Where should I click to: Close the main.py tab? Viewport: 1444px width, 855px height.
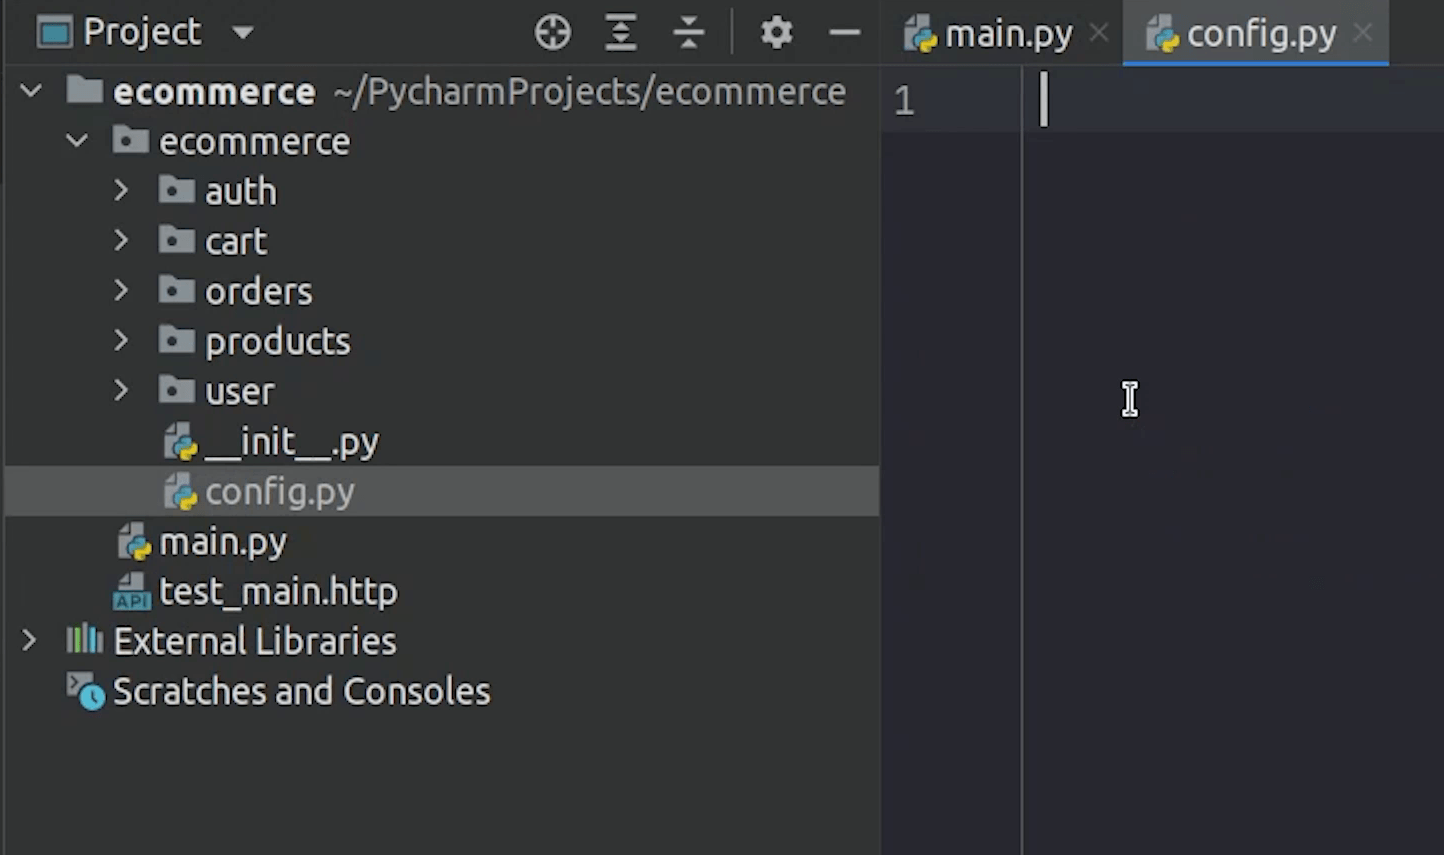pos(1099,33)
